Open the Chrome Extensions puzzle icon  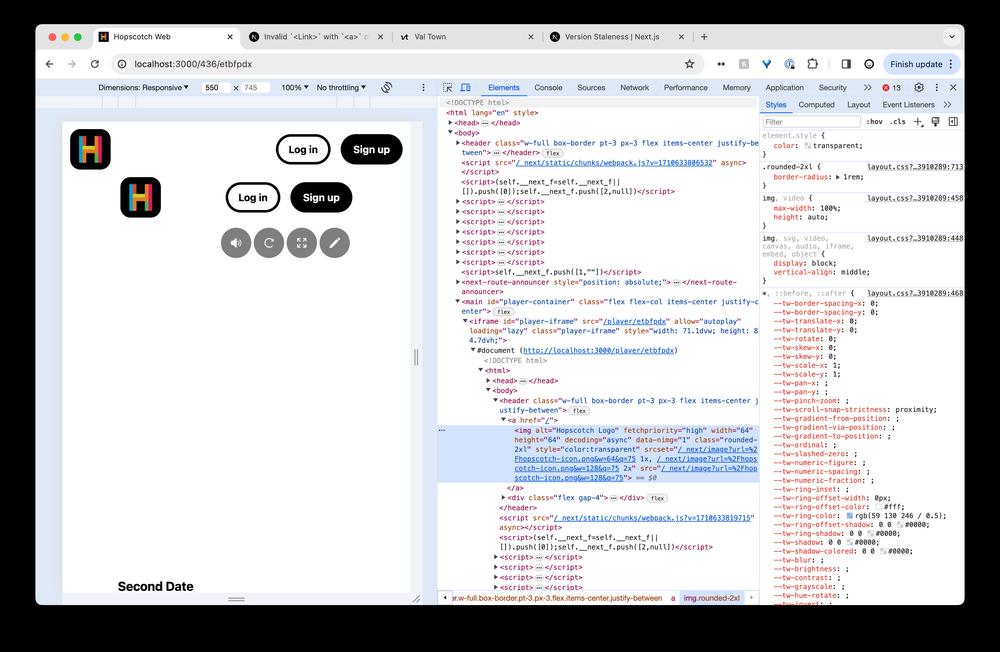click(x=812, y=64)
